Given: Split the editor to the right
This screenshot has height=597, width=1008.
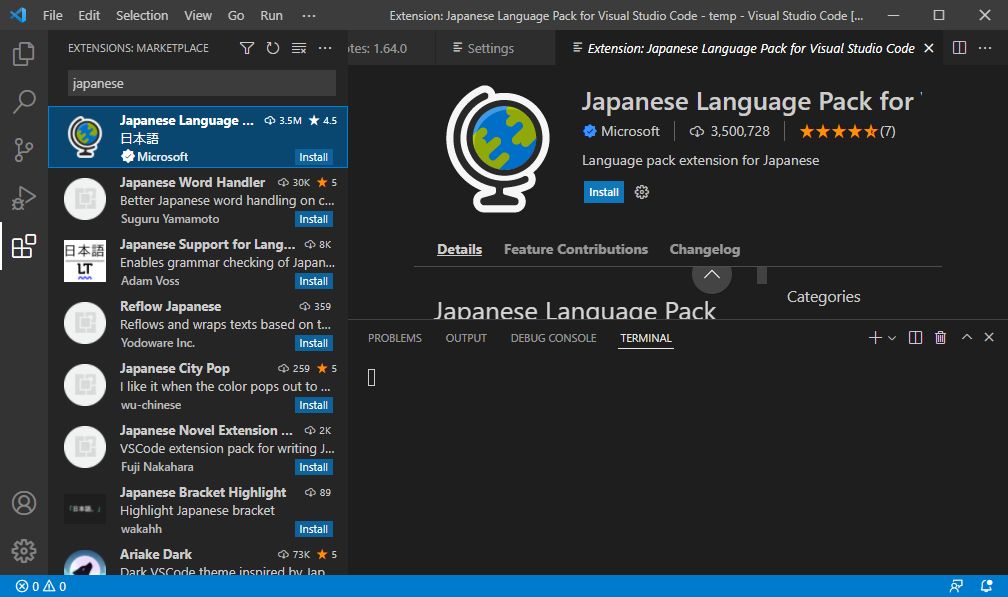Looking at the screenshot, I should (x=959, y=48).
